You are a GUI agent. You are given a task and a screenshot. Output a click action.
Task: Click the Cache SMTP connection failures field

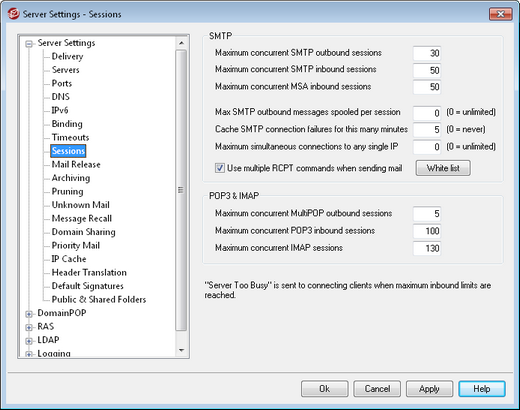click(427, 130)
